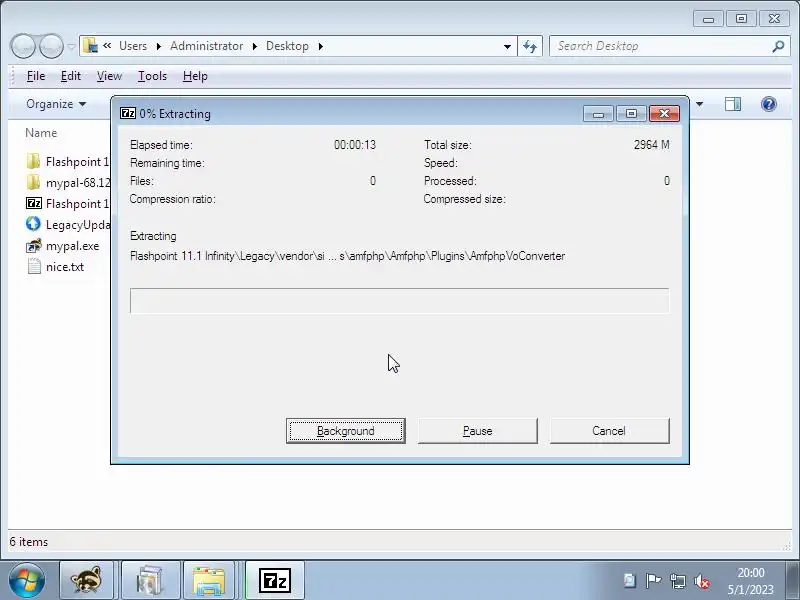This screenshot has width=800, height=600.
Task: Click the extraction progress bar
Action: (399, 301)
